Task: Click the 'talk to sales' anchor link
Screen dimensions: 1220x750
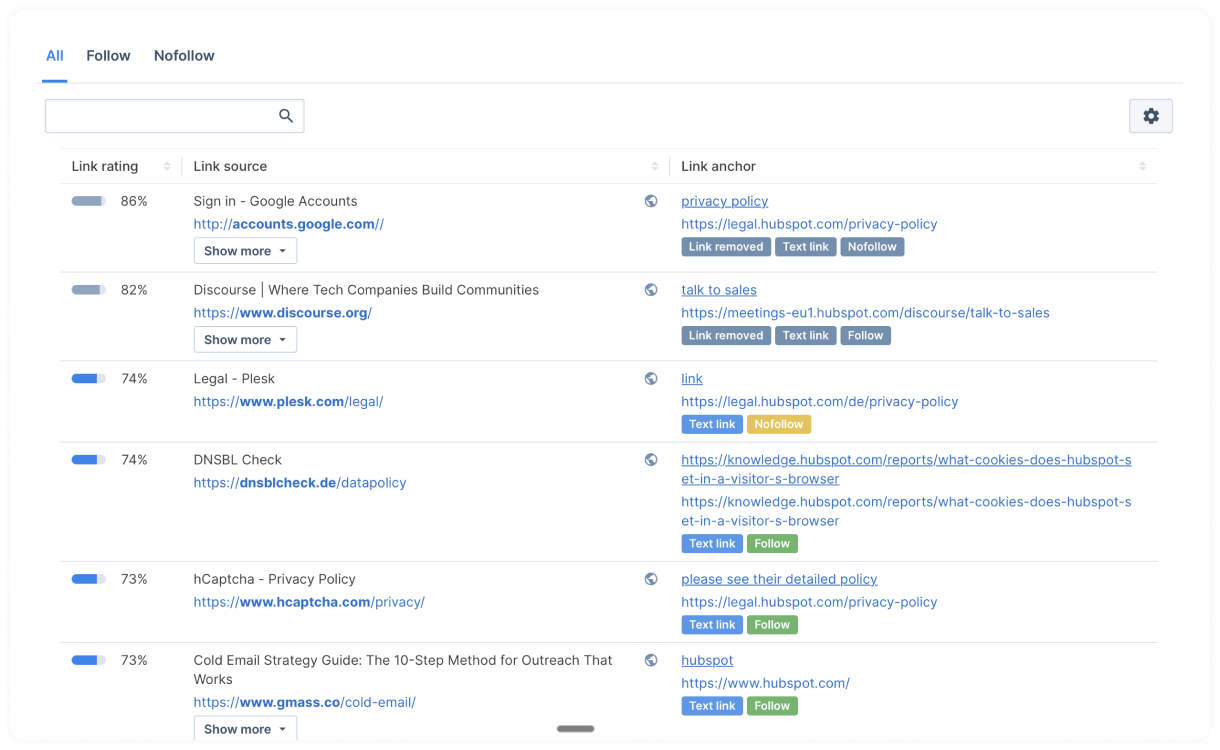Action: pyautogui.click(x=719, y=290)
